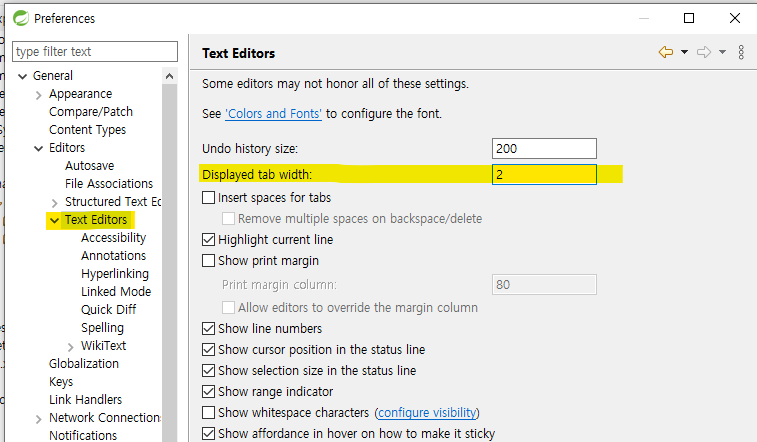Select Keys in the preferences tree
The image size is (757, 442).
pos(61,382)
